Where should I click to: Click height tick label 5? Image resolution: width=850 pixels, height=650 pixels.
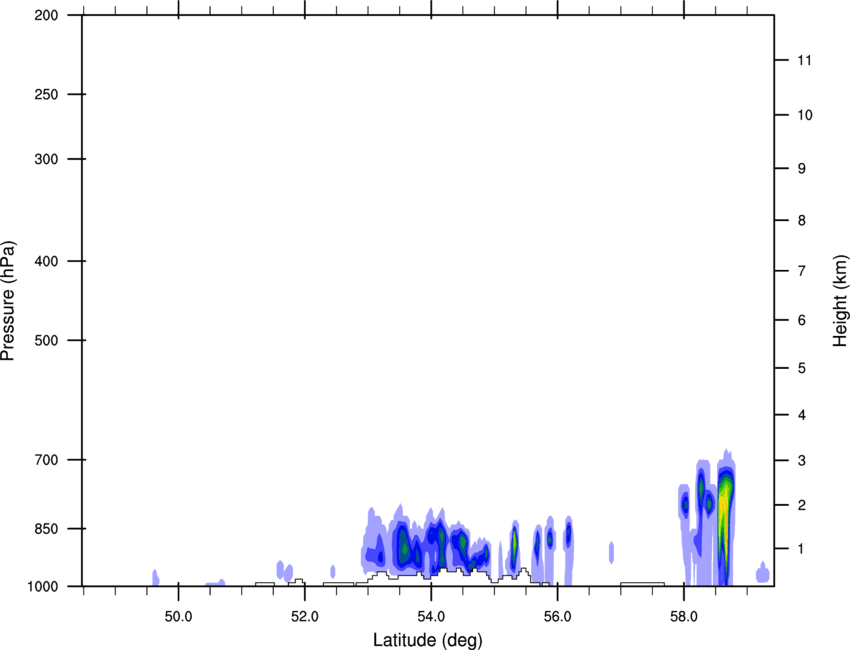tap(802, 368)
